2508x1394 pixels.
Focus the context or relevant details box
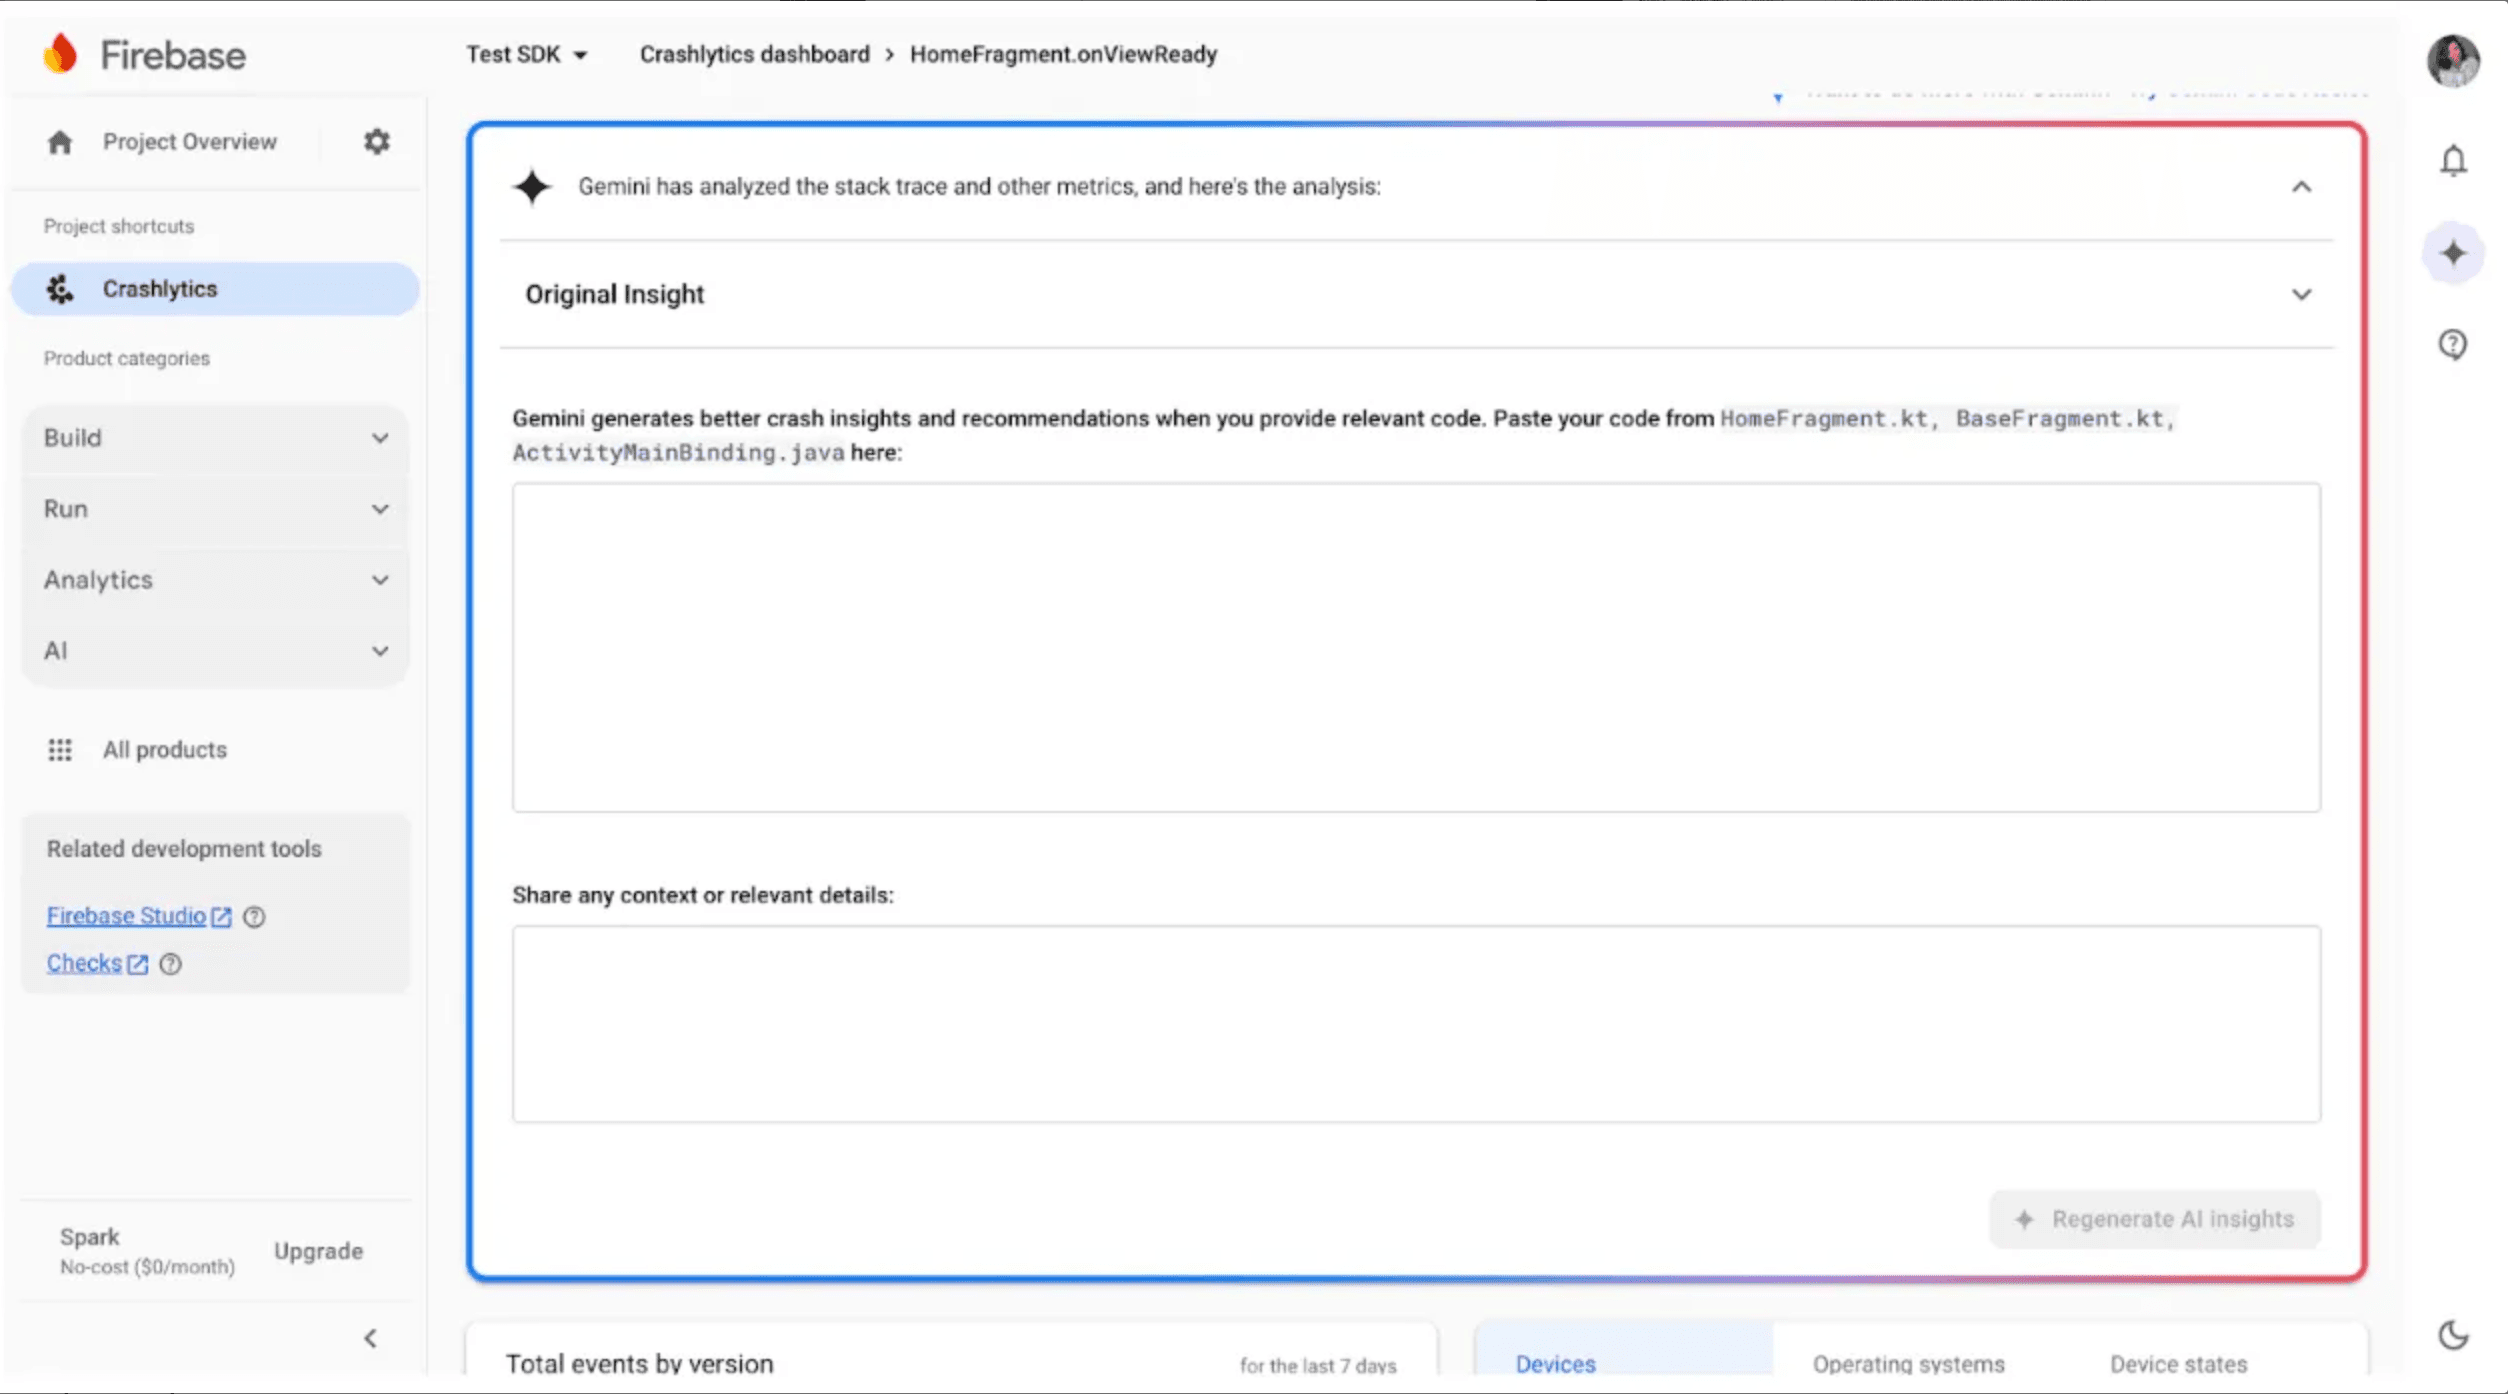coord(1416,1024)
